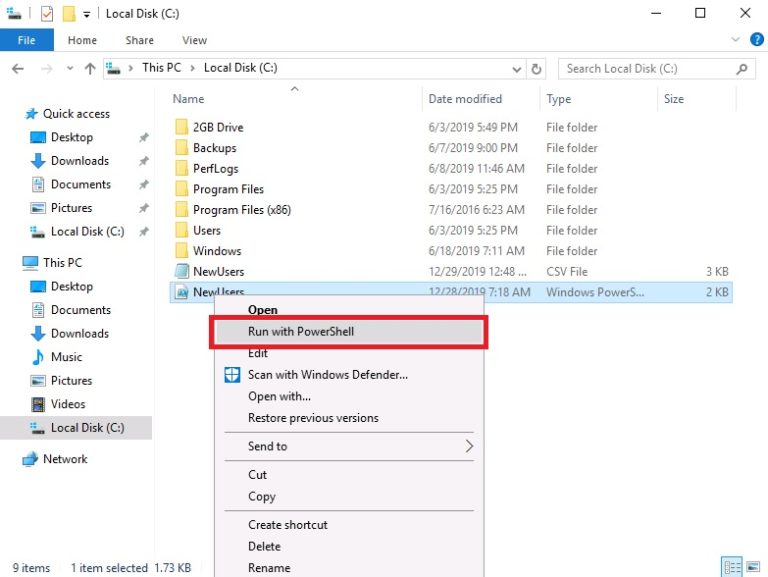The image size is (768, 577).
Task: Open the Program Files (x86) folder
Action: [241, 210]
